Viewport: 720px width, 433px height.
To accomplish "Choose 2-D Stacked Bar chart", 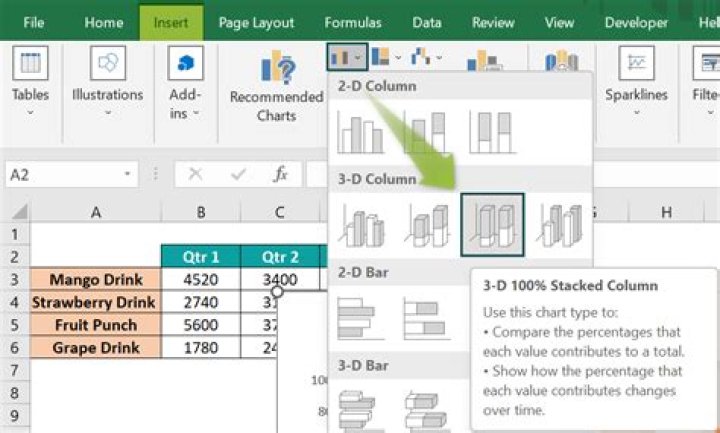I will coord(427,318).
